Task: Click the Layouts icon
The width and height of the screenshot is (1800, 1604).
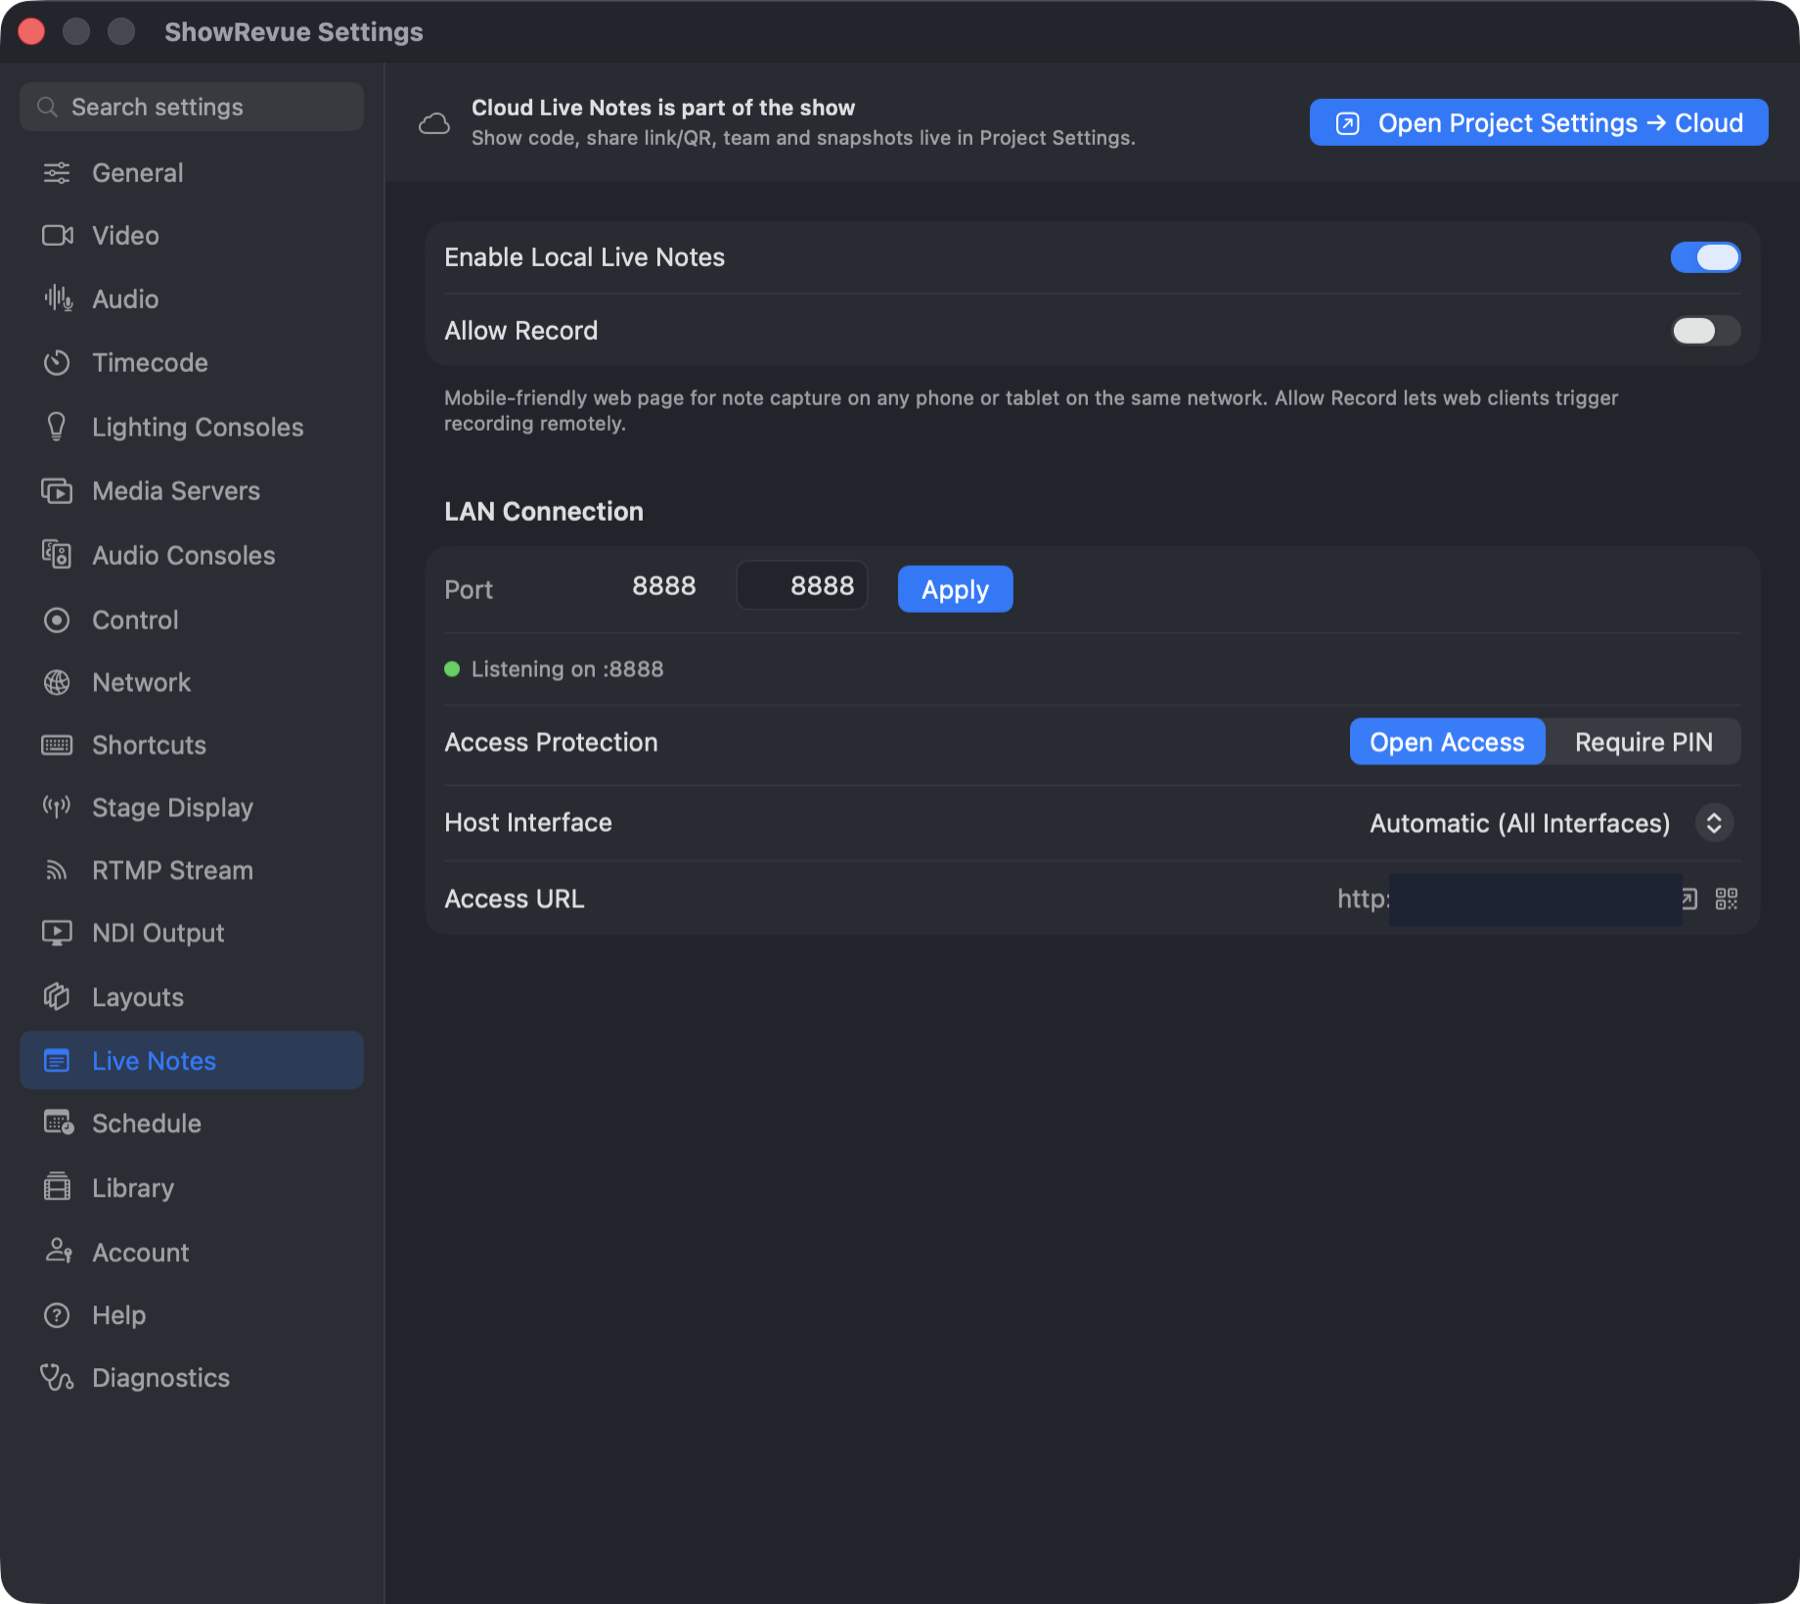Action: coord(57,996)
